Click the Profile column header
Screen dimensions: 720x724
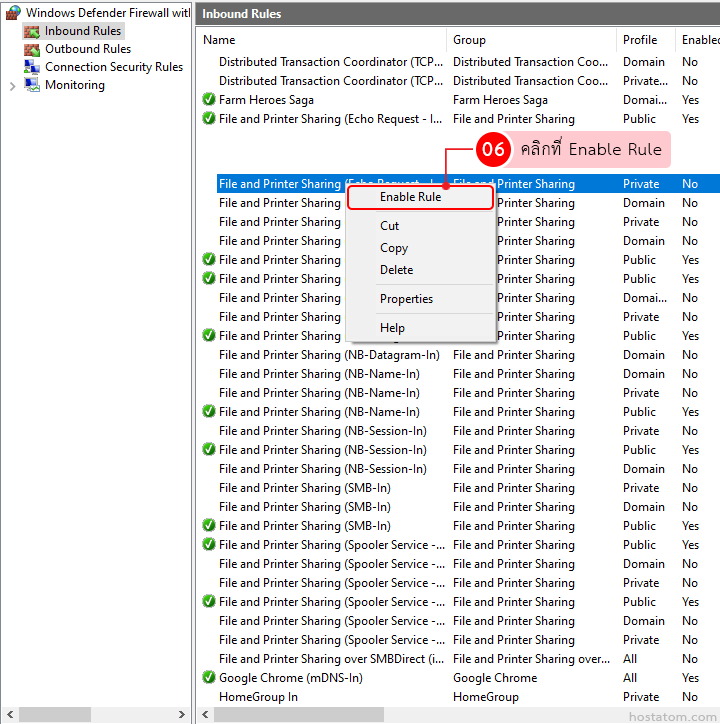tap(640, 40)
